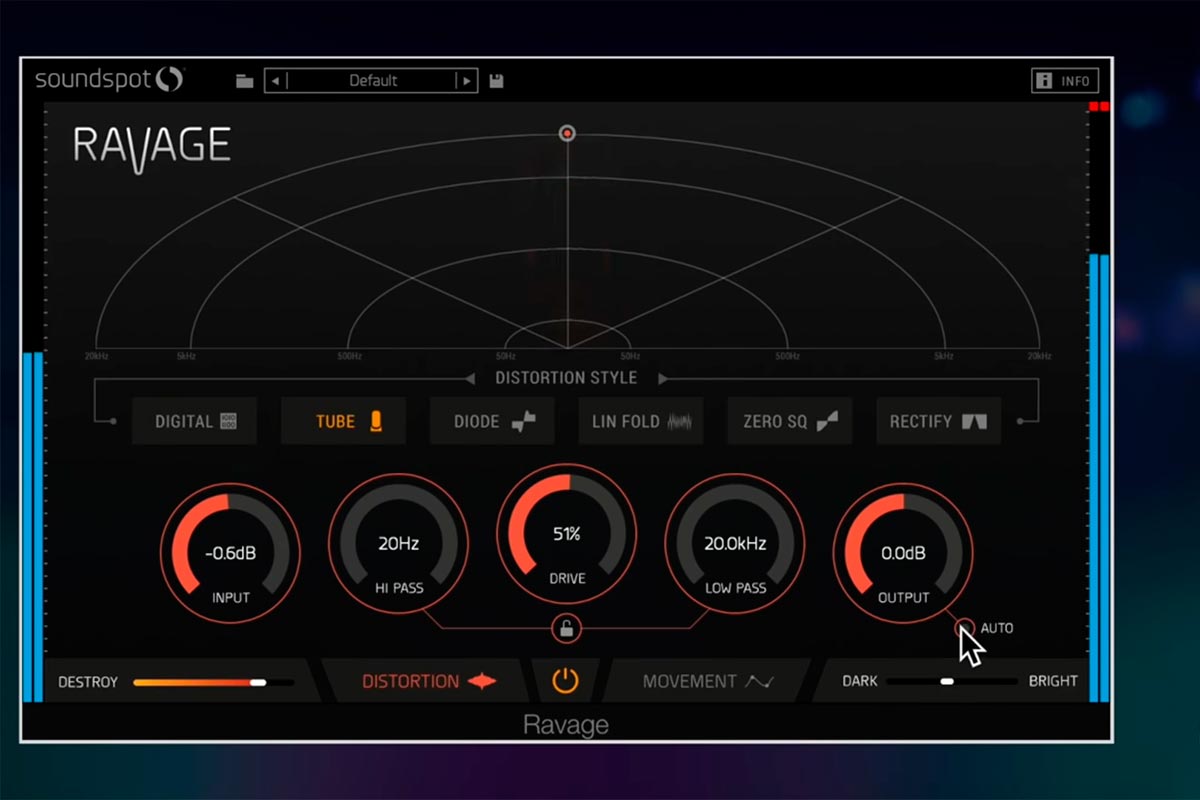Click the orange node atop the spectrum display
This screenshot has height=800, width=1200.
567,133
